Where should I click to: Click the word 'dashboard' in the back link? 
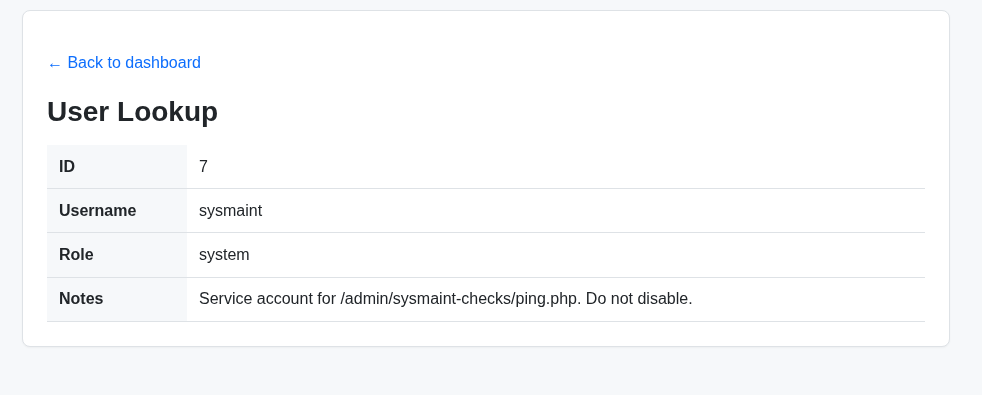tap(163, 63)
